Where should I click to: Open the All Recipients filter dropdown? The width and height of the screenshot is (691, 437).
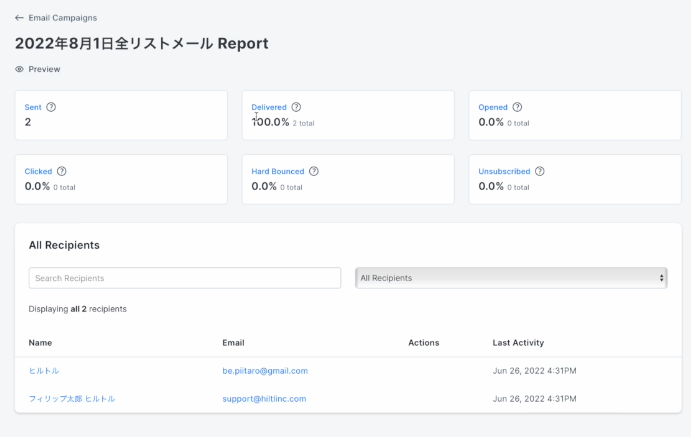[511, 278]
